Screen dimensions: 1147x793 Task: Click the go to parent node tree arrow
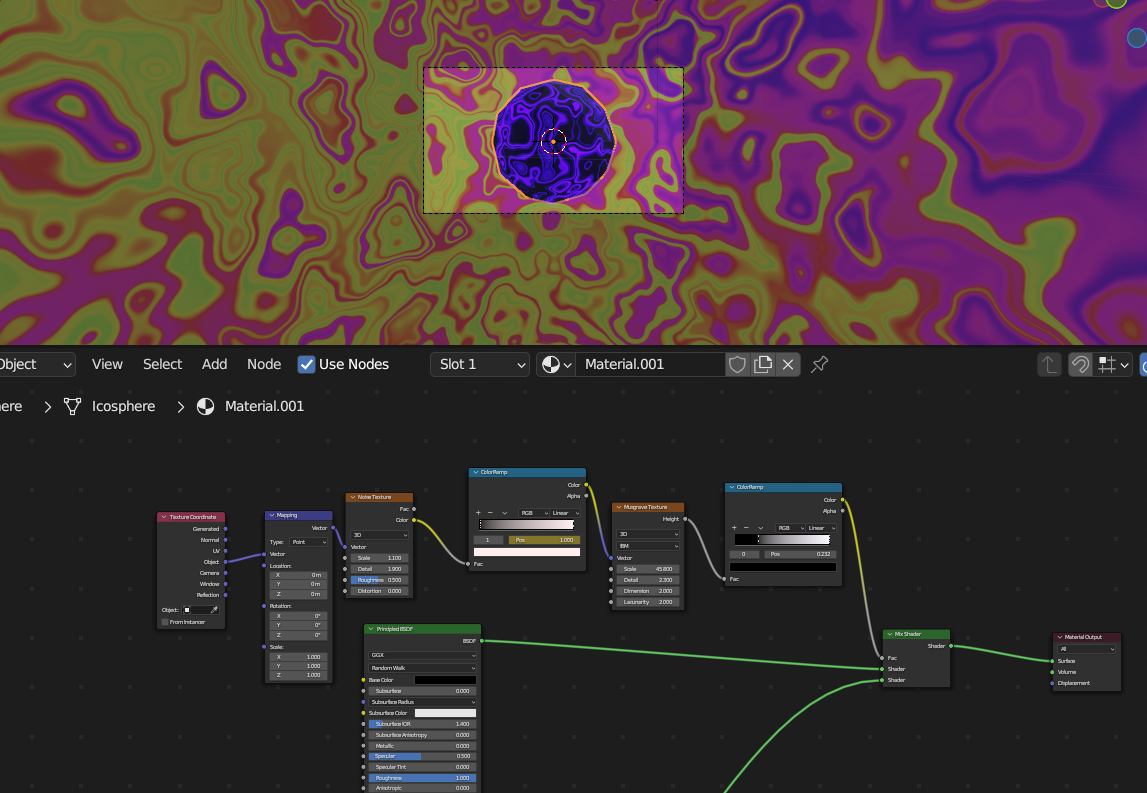[1049, 364]
